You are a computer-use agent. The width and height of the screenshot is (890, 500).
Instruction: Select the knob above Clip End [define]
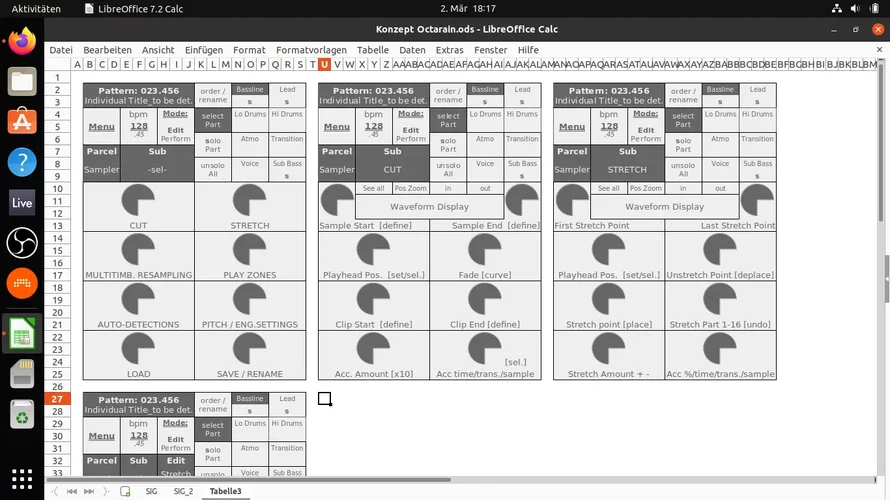point(485,299)
